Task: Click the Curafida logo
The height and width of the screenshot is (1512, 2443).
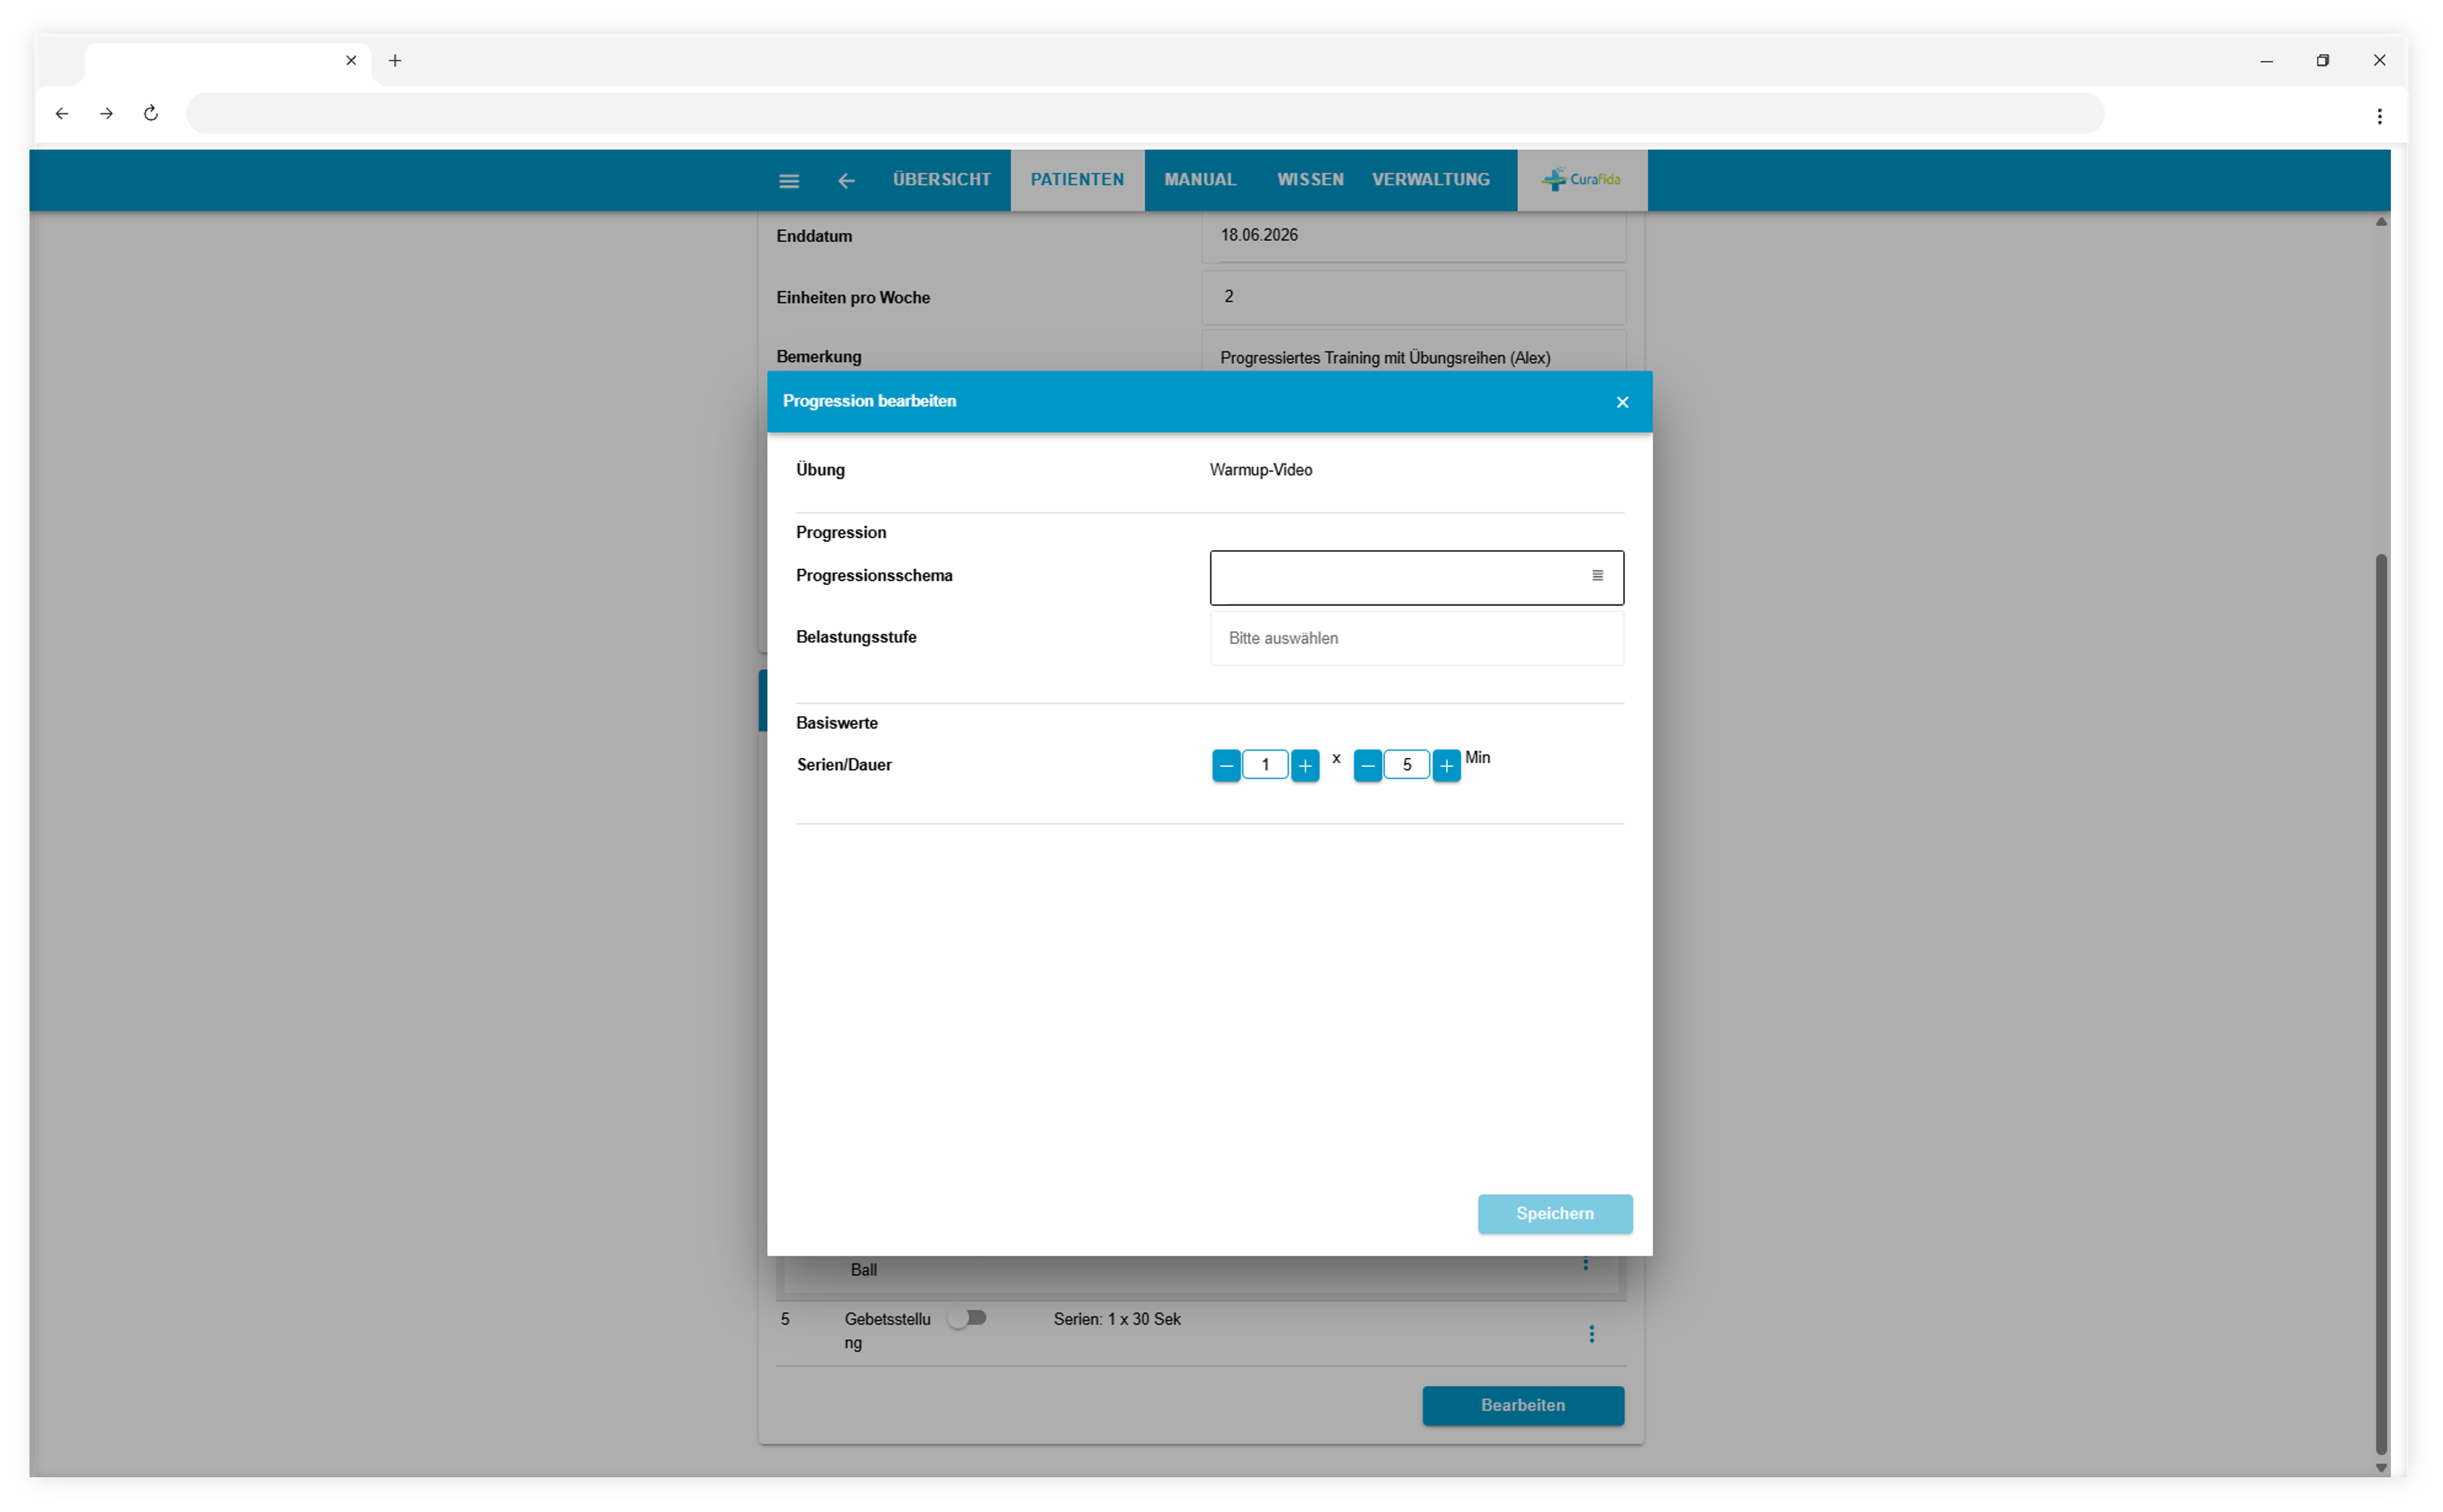Action: click(x=1581, y=180)
